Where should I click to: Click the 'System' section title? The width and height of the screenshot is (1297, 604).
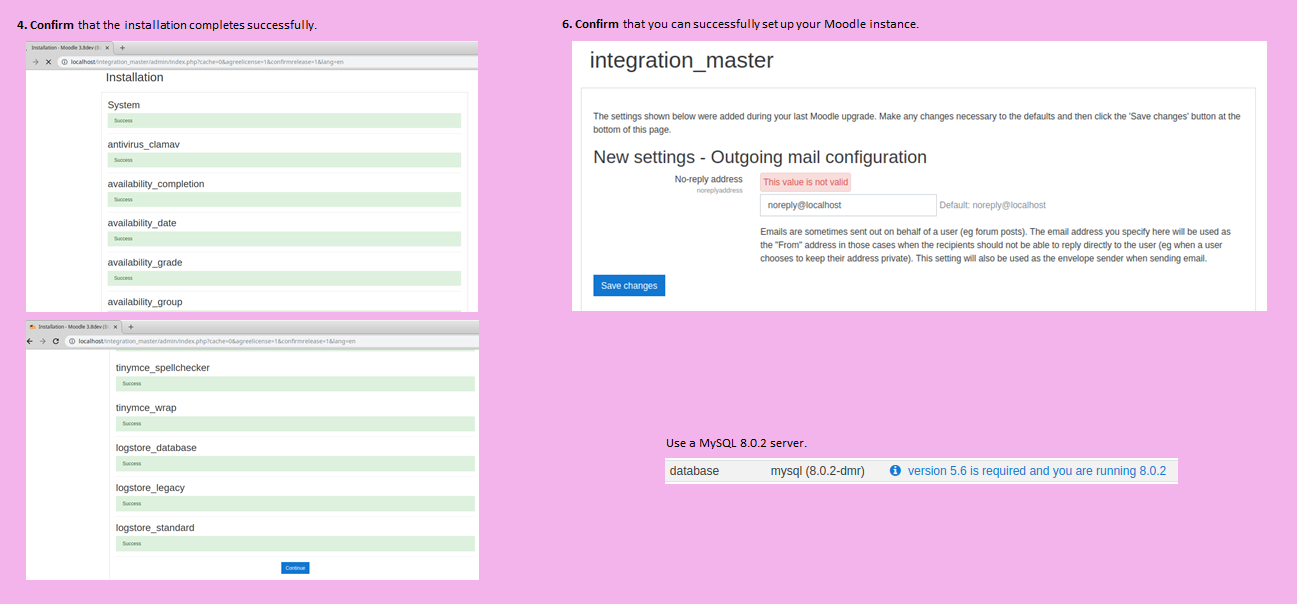[124, 105]
